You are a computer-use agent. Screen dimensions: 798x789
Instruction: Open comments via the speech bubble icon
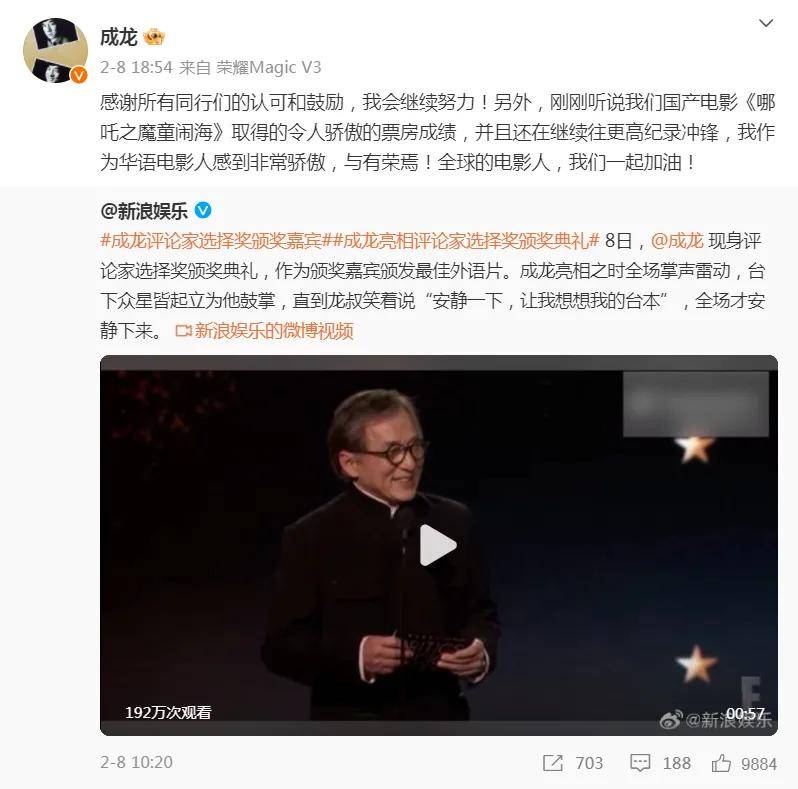coord(640,763)
